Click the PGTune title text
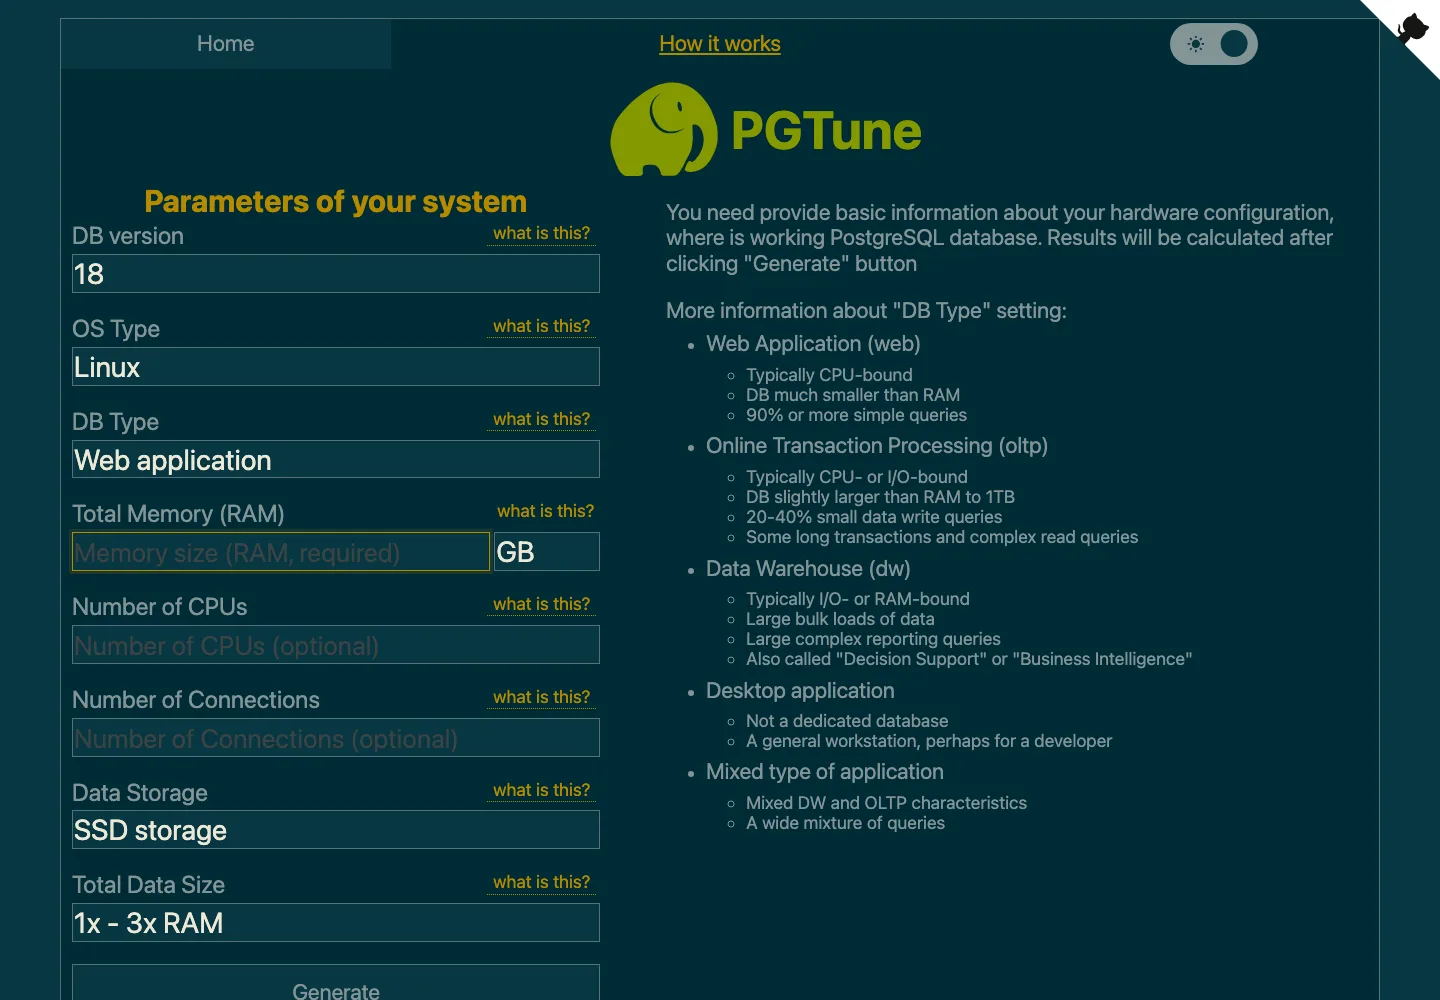The image size is (1440, 1000). click(x=826, y=131)
